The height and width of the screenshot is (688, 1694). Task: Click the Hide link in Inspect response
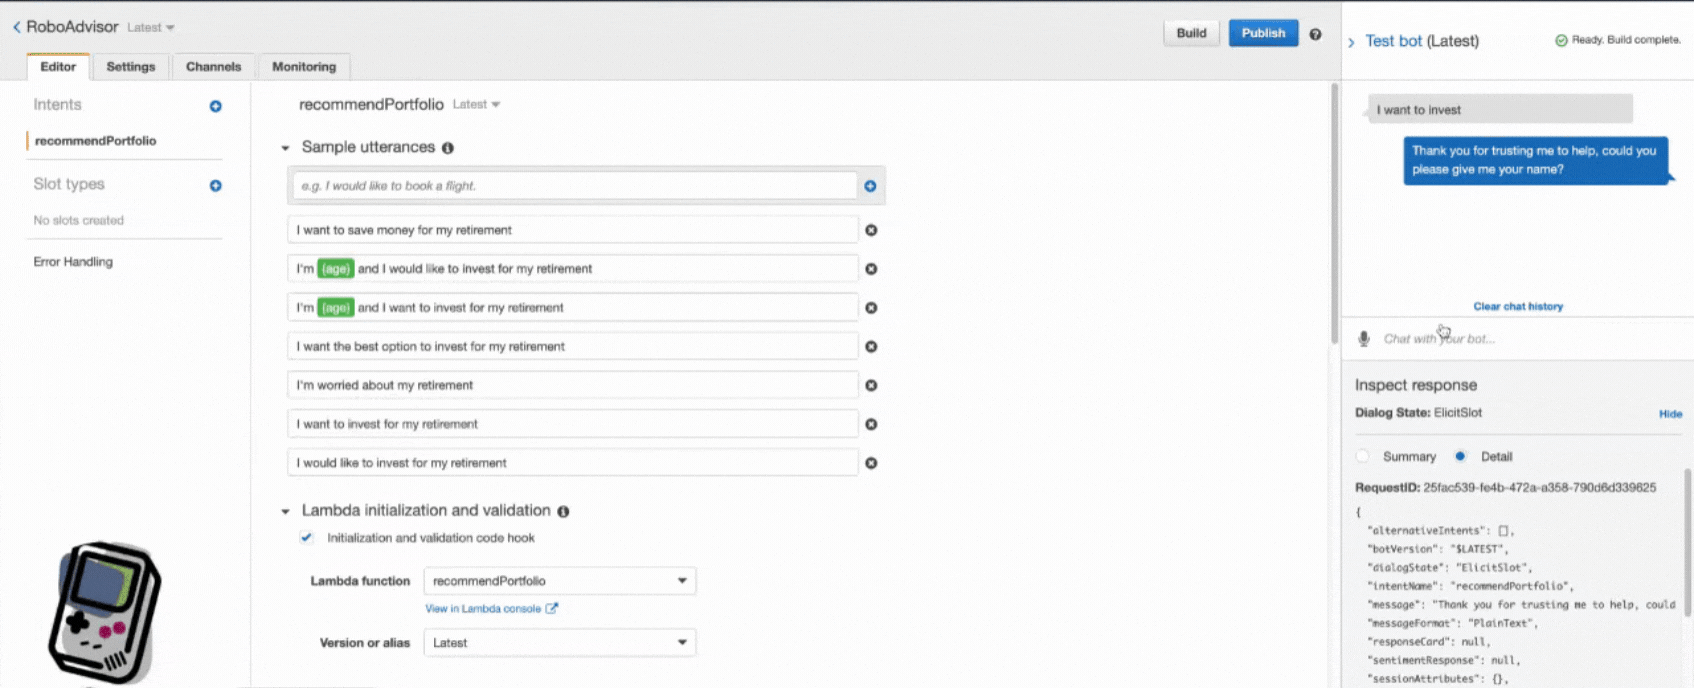click(x=1670, y=414)
